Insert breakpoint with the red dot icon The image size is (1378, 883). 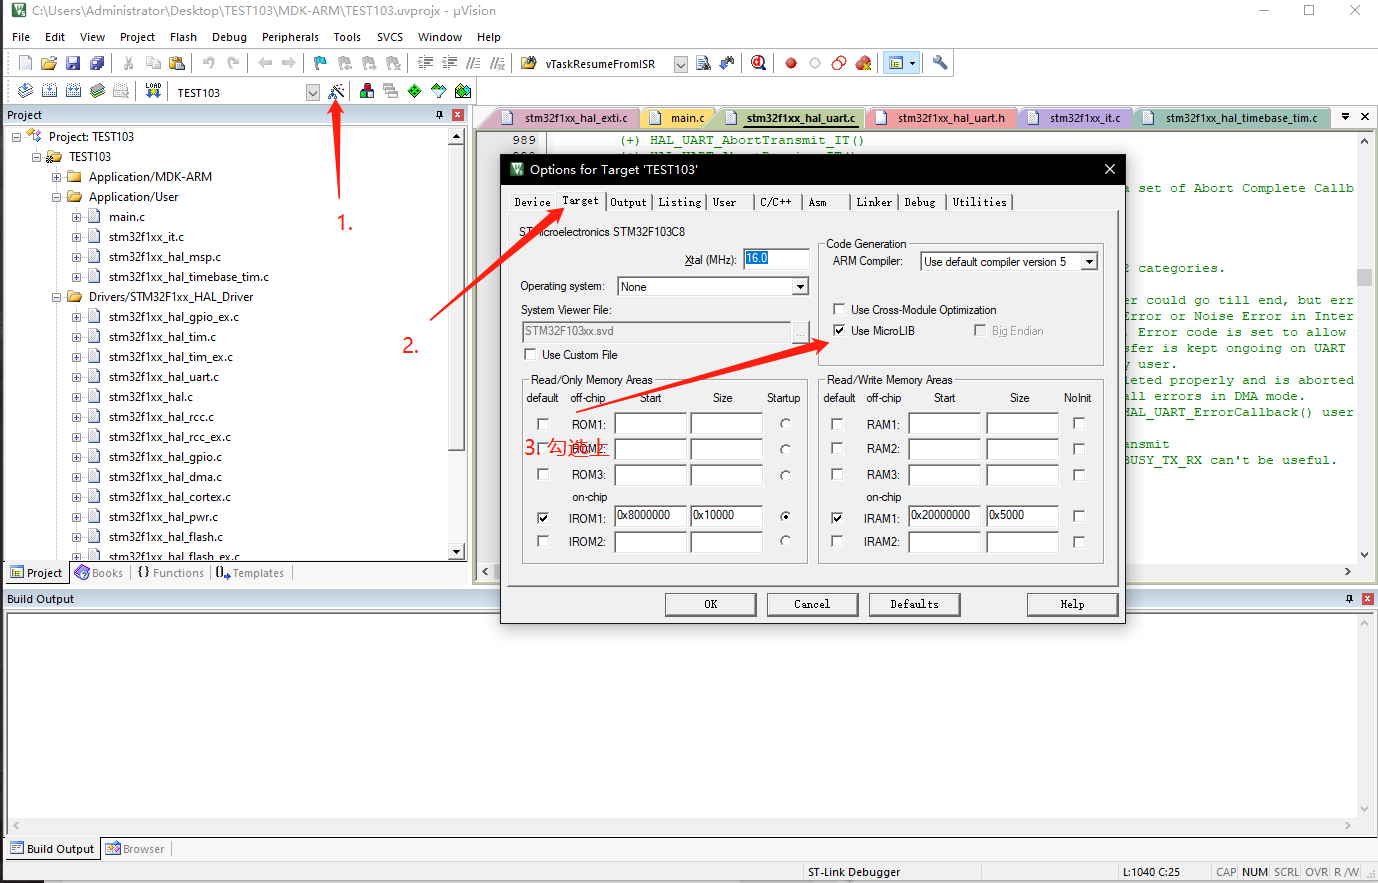click(791, 63)
